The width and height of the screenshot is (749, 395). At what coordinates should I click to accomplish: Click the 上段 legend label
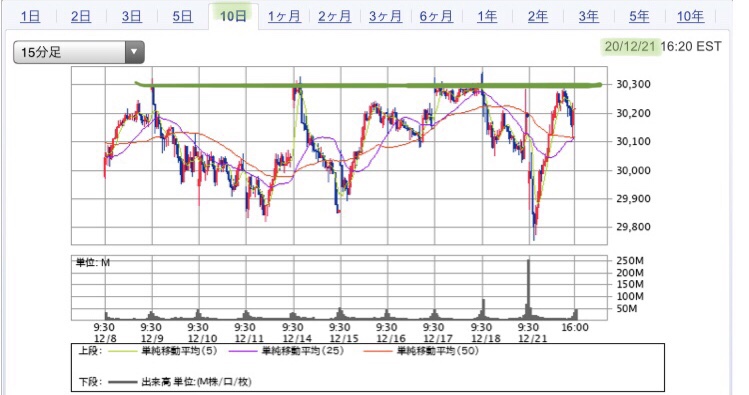(x=90, y=351)
